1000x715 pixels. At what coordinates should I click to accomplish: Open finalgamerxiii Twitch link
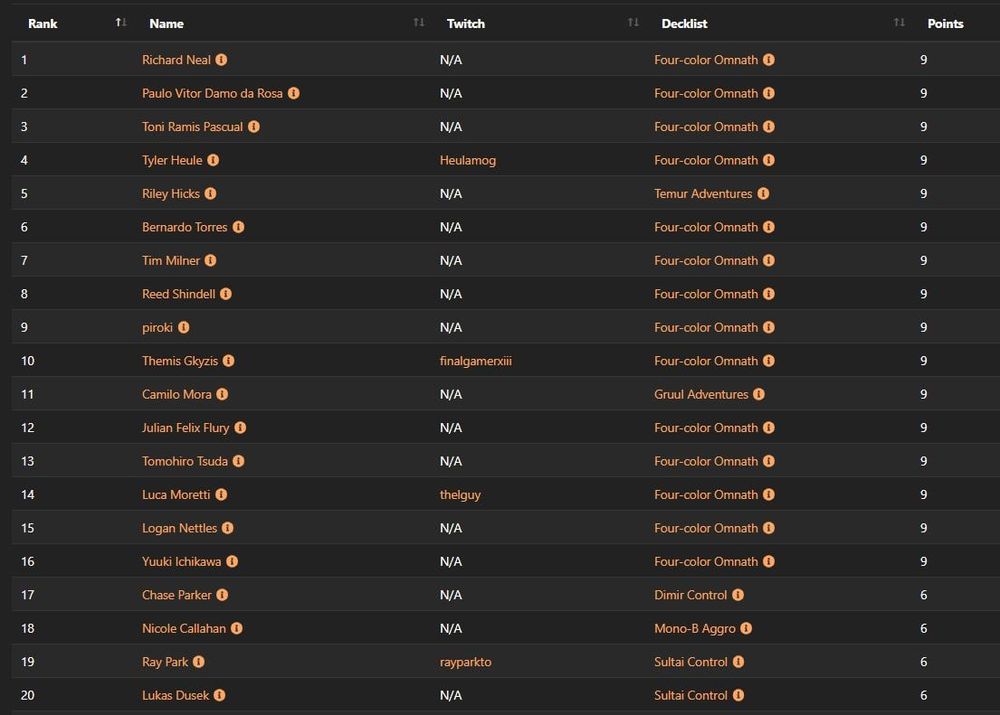tap(475, 361)
